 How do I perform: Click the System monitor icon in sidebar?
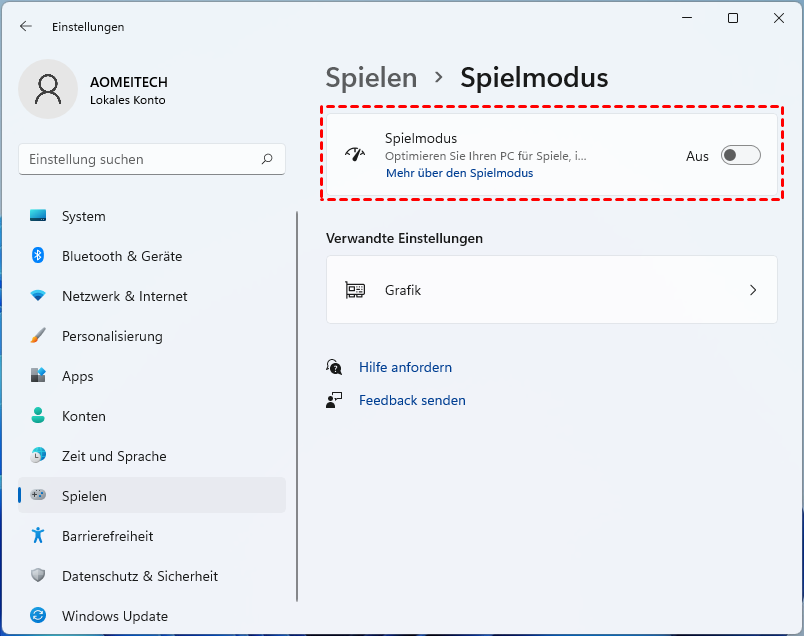38,216
